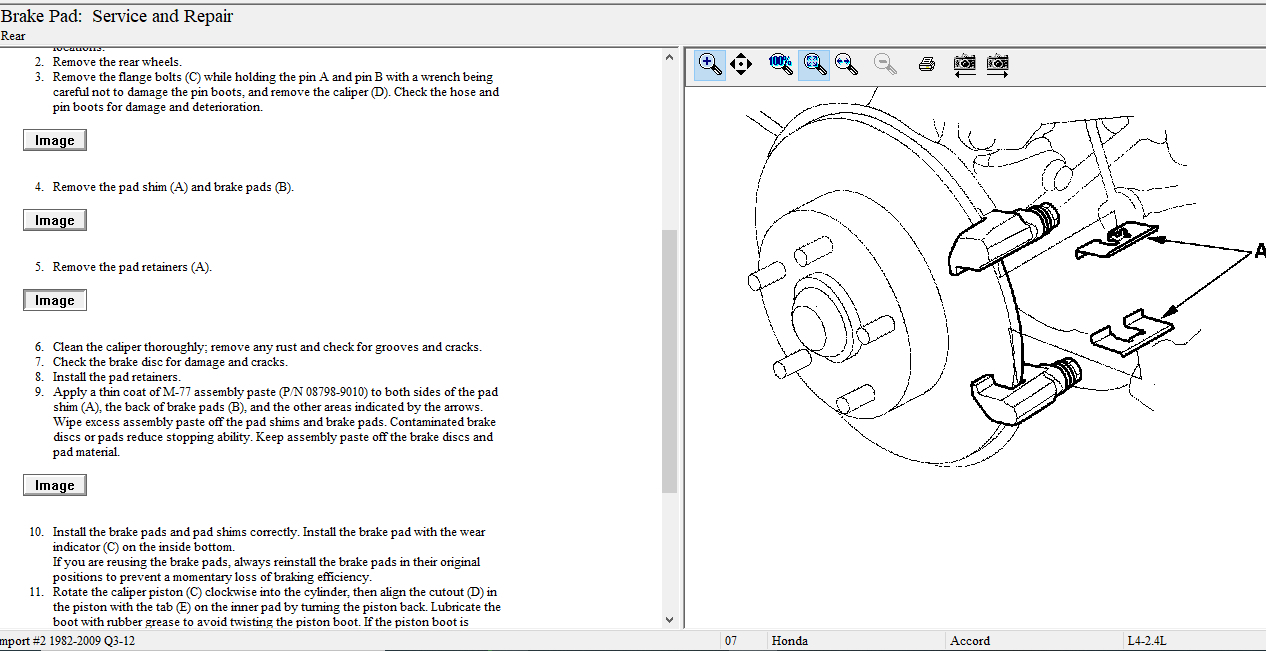Select the zoom in magnifier tool
Image resolution: width=1266 pixels, height=651 pixels.
pos(710,64)
